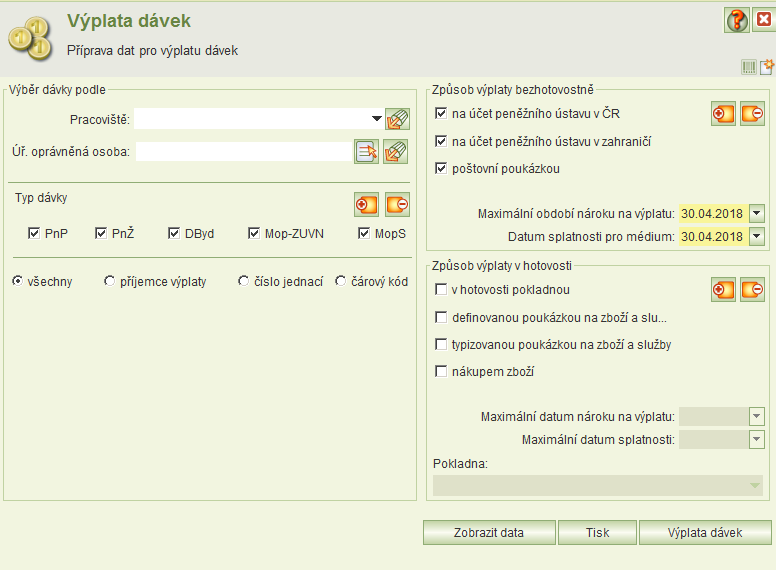Close the Výplata dávek form
Viewport: 776px width, 570px height.
tap(764, 20)
